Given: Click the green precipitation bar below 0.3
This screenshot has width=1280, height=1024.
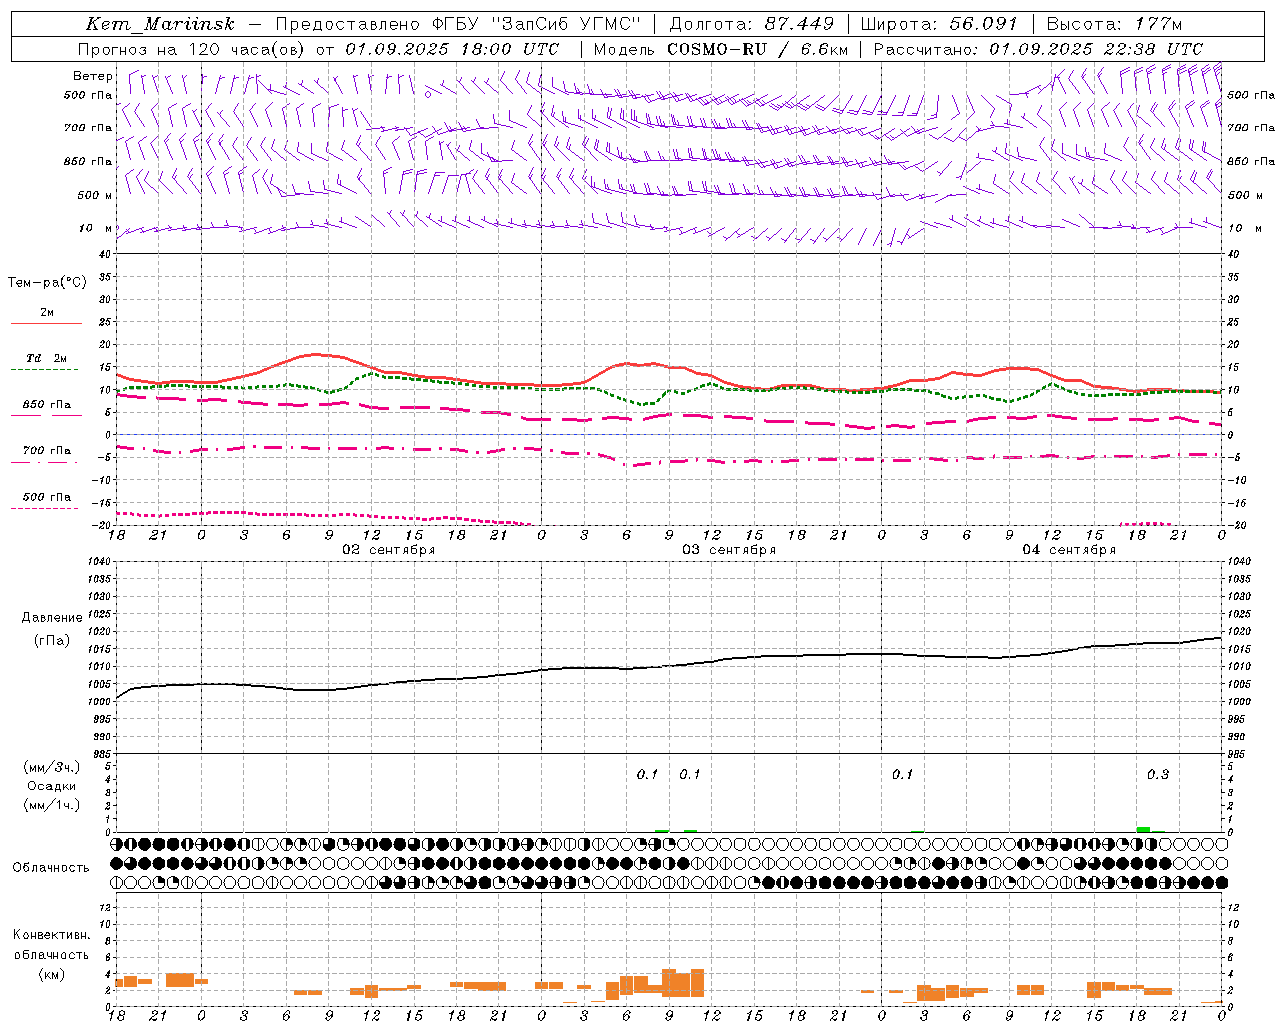Looking at the screenshot, I should [x=1143, y=829].
